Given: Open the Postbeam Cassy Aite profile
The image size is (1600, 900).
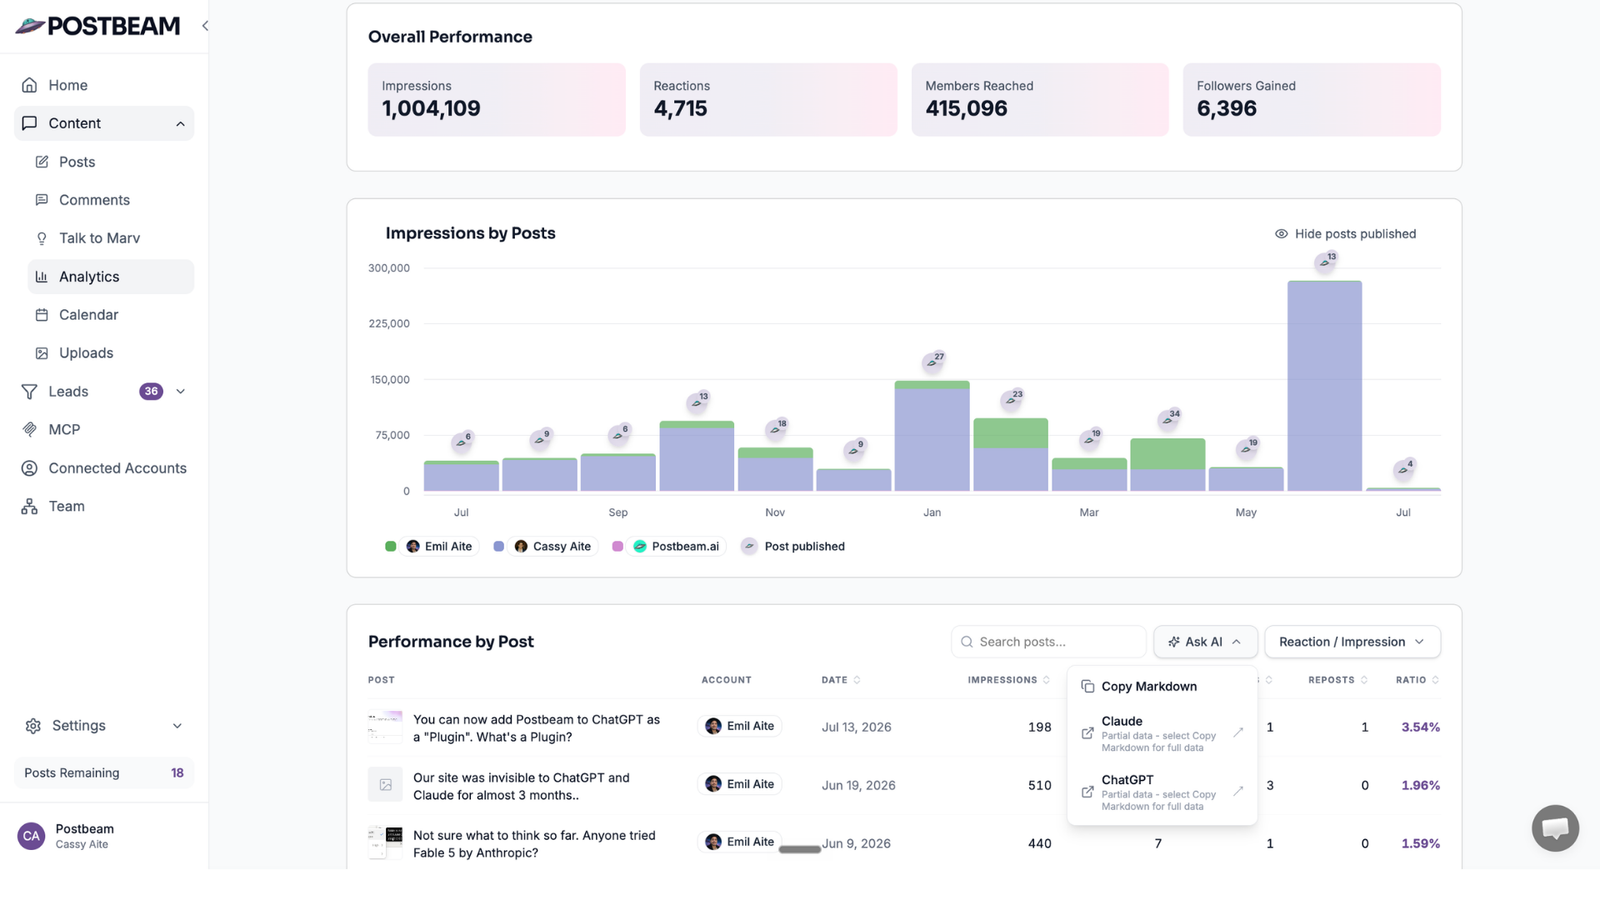Looking at the screenshot, I should 104,836.
